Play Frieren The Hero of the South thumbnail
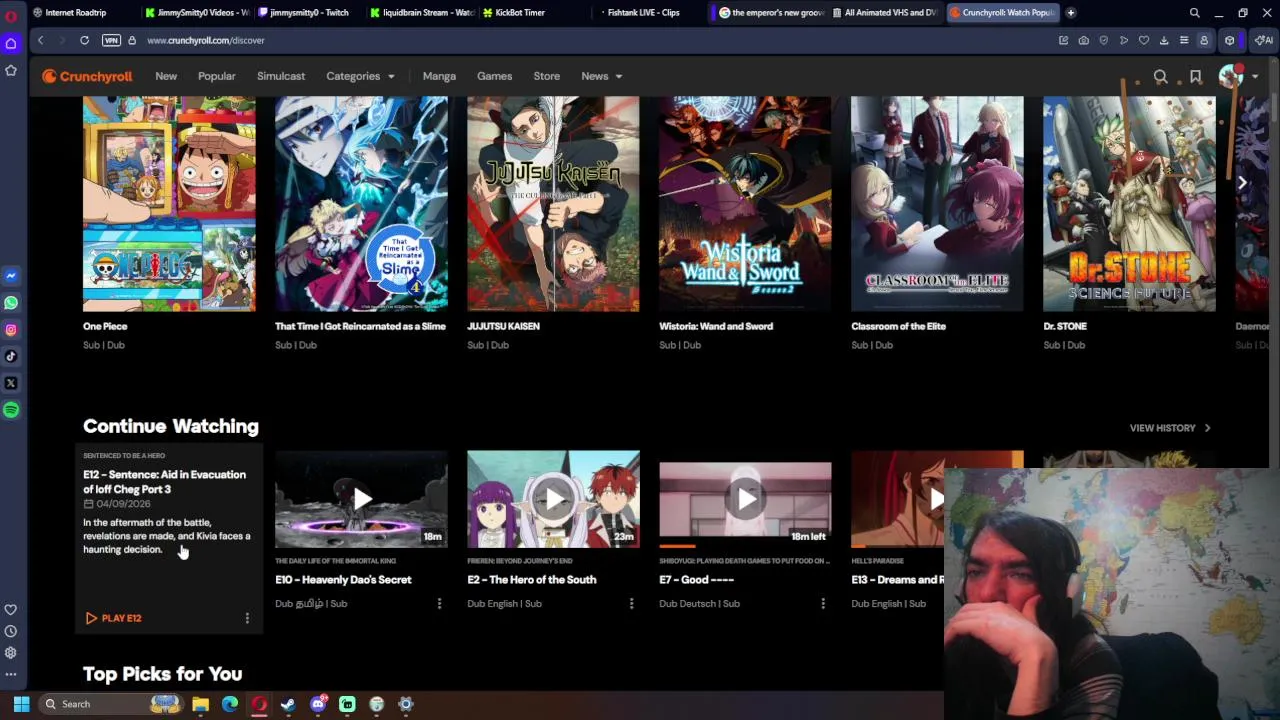1280x720 pixels. 553,499
